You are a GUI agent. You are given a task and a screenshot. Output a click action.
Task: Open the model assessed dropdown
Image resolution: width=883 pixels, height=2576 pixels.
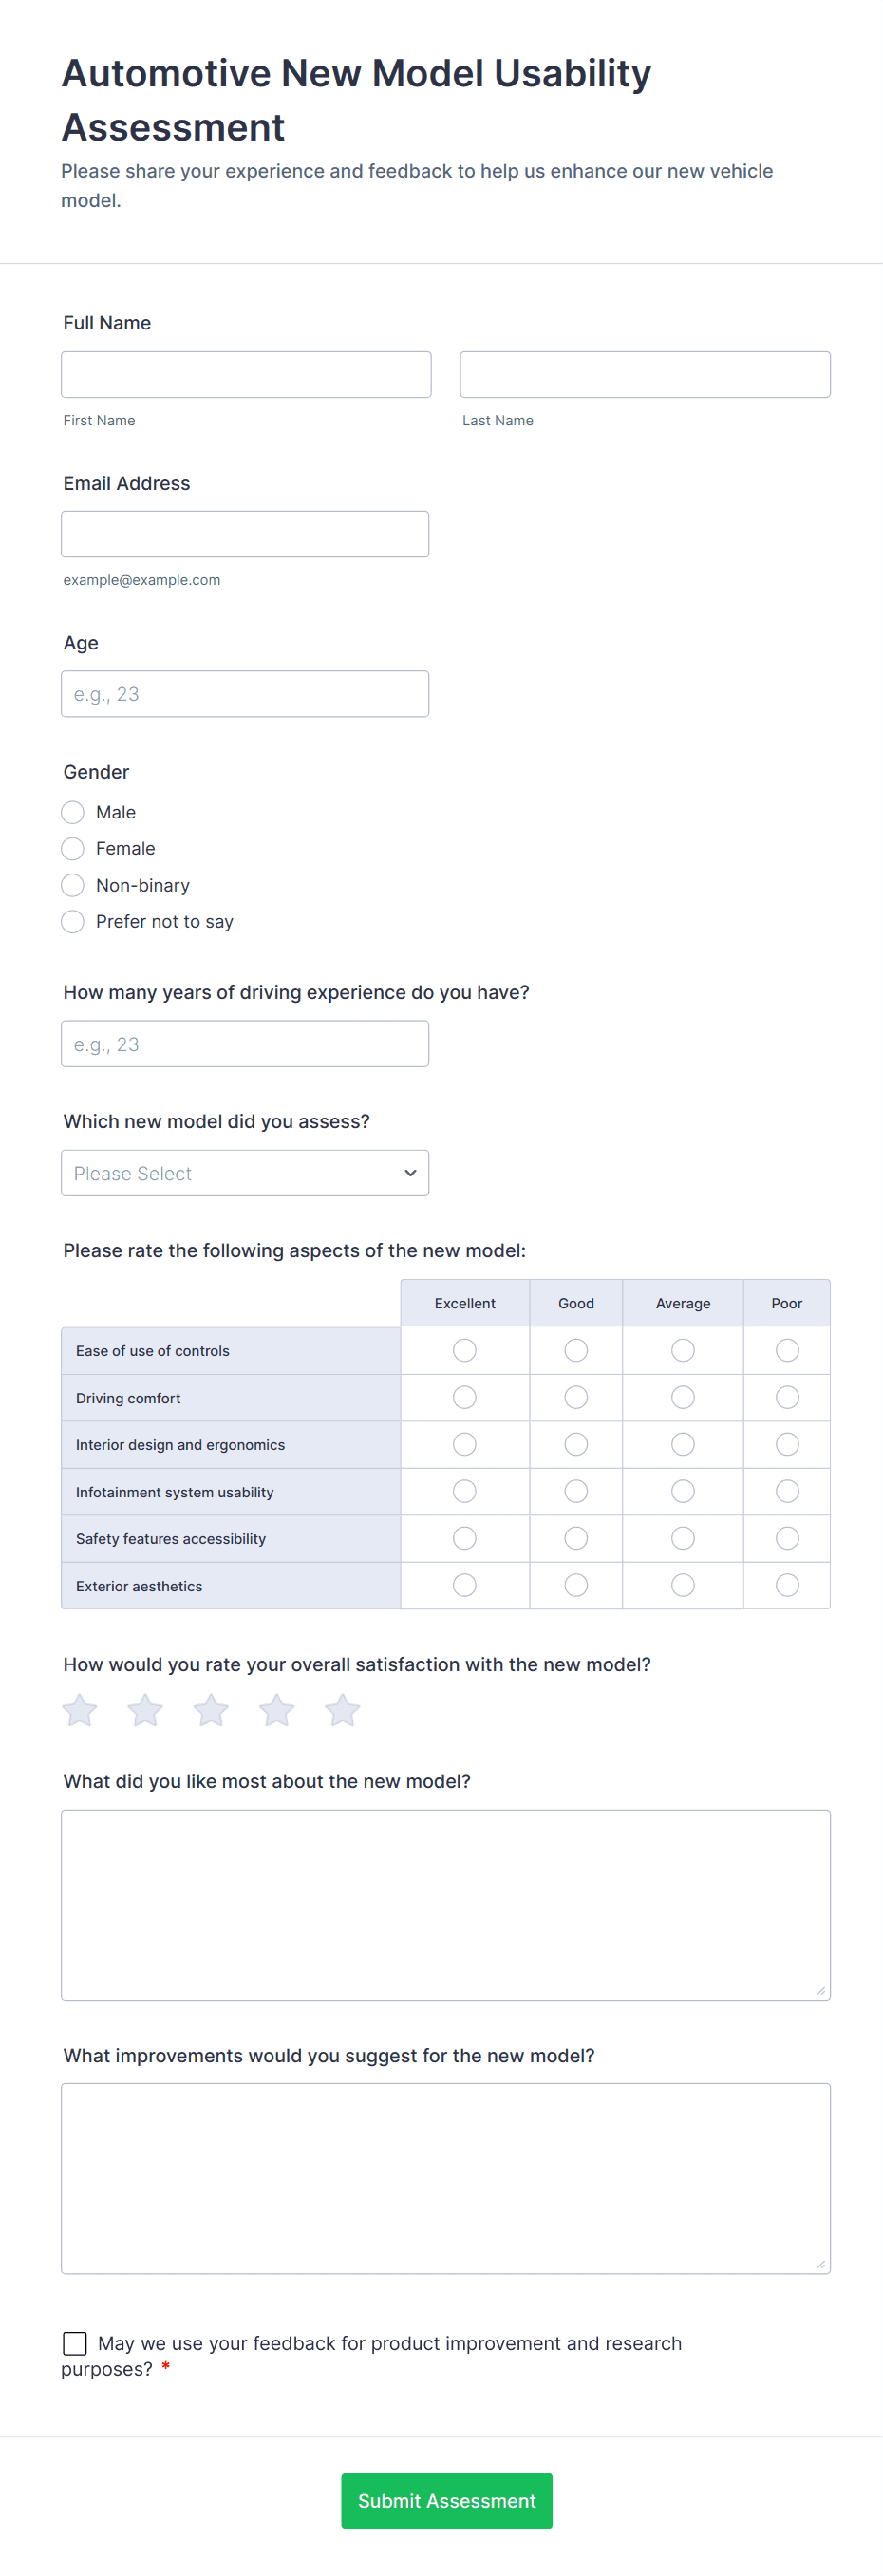coord(245,1173)
